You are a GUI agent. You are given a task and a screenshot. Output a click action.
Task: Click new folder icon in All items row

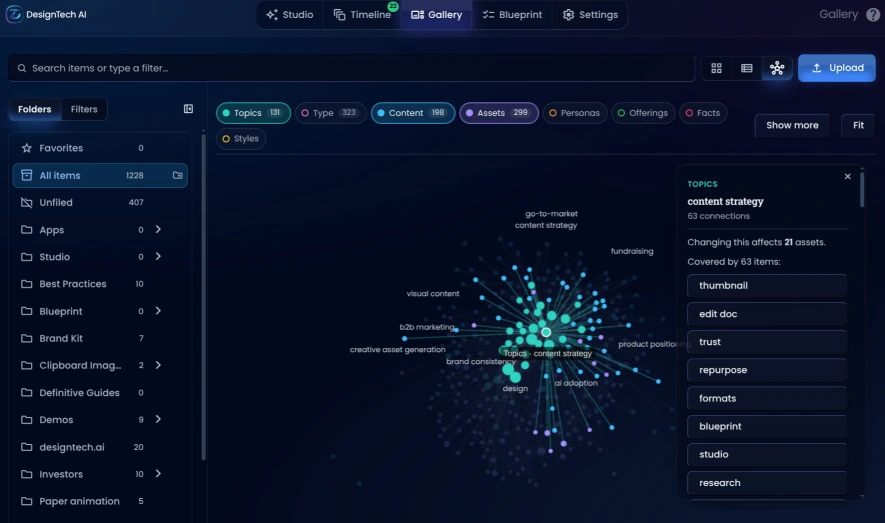click(x=177, y=175)
